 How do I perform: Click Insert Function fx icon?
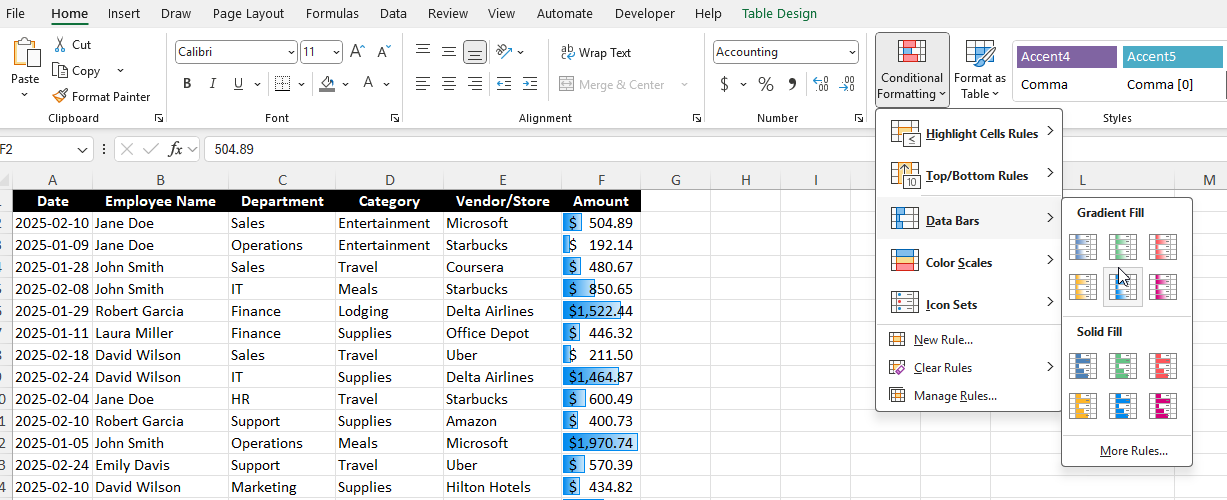coord(175,149)
